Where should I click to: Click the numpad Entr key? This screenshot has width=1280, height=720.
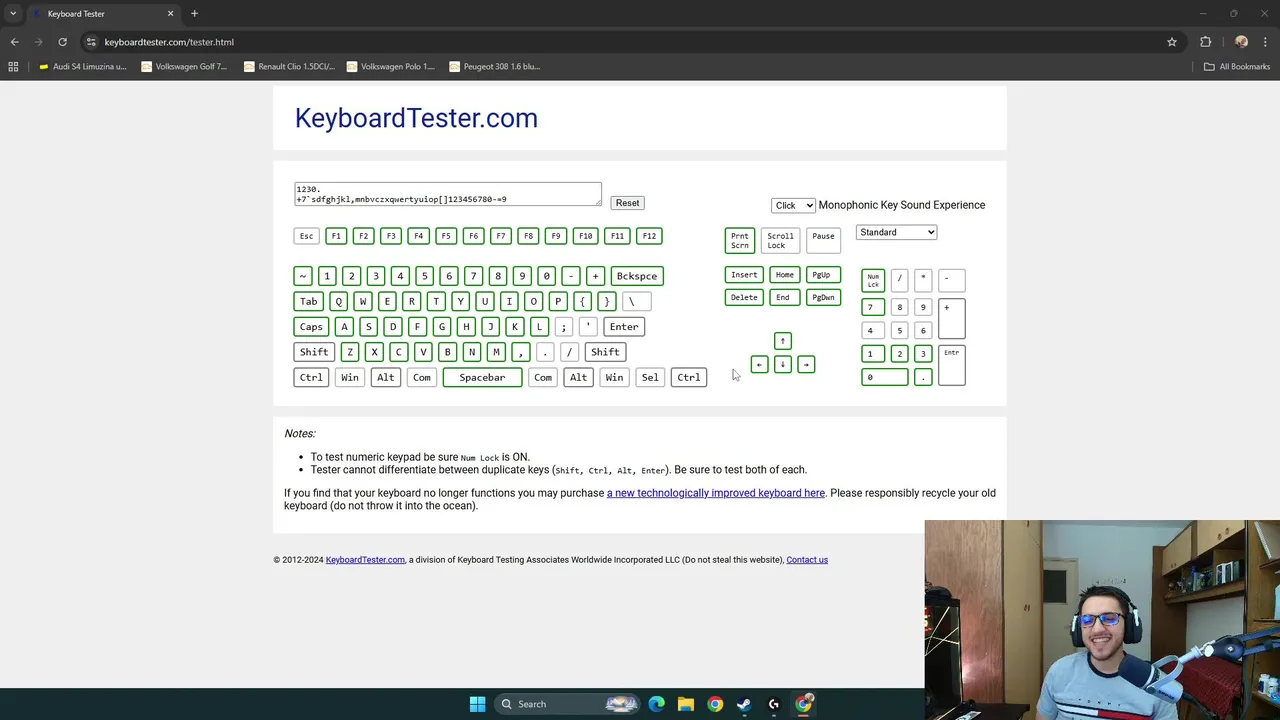[x=951, y=365]
